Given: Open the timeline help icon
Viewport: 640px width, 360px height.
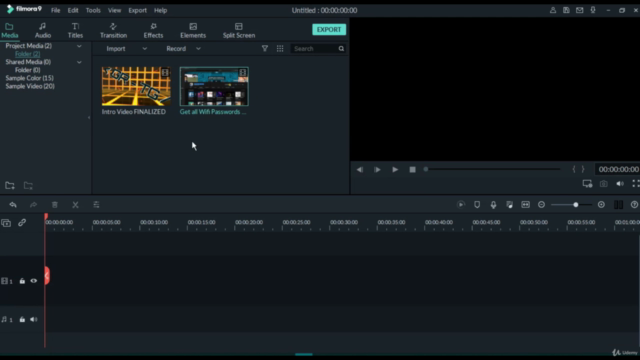Looking at the screenshot, I should [x=634, y=204].
